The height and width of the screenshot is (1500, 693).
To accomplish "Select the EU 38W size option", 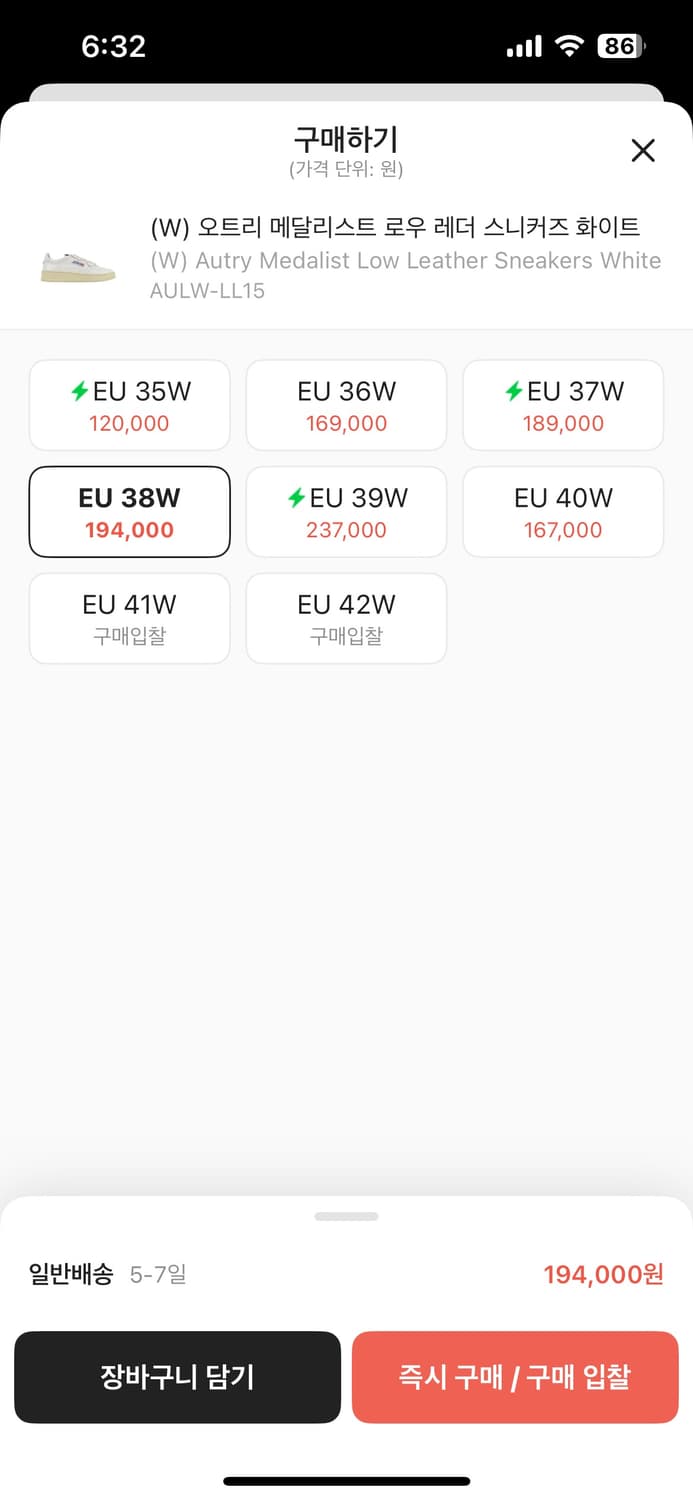I will tap(130, 512).
